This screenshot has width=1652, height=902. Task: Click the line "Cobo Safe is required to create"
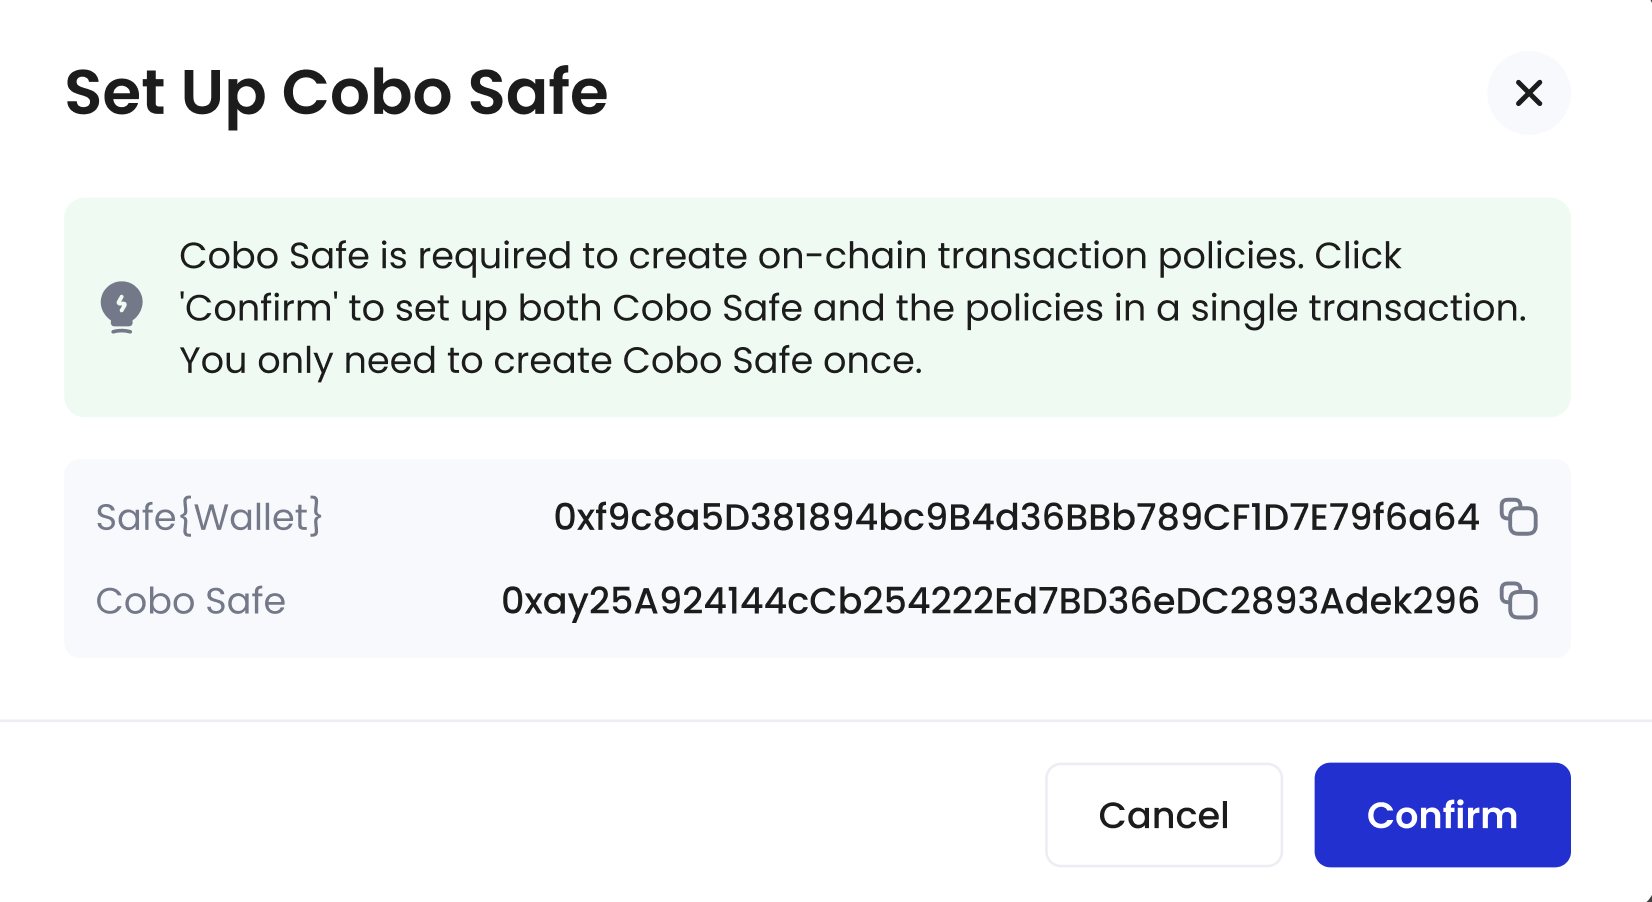pos(790,256)
